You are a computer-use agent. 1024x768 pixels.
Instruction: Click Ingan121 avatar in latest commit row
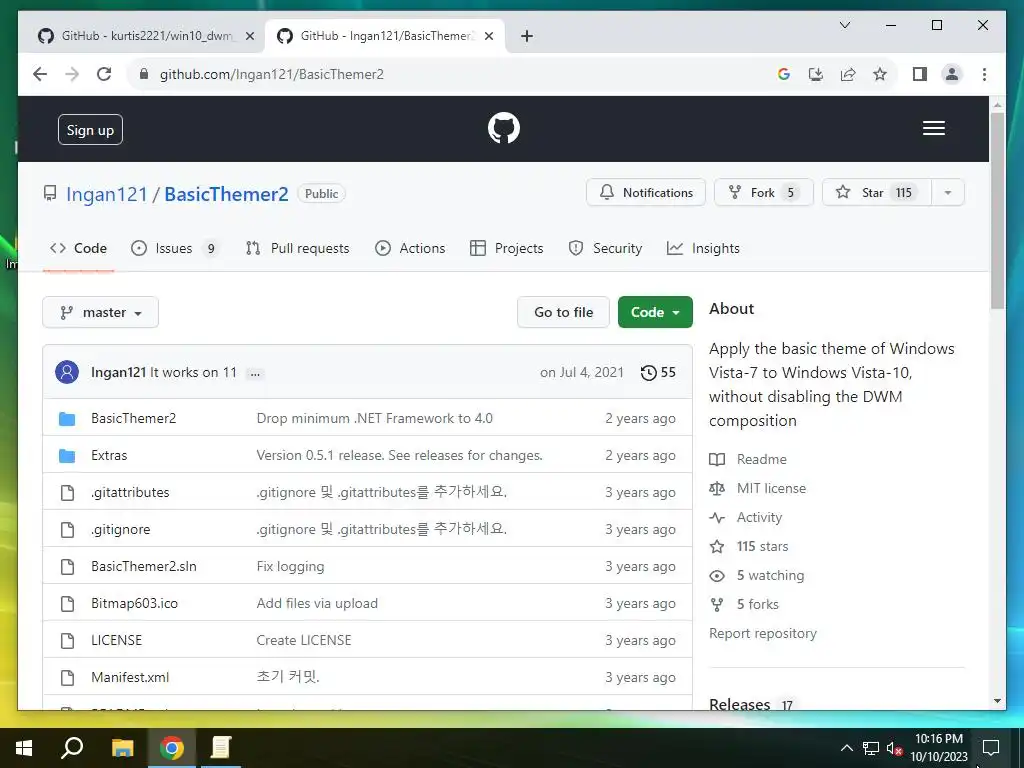(x=67, y=372)
